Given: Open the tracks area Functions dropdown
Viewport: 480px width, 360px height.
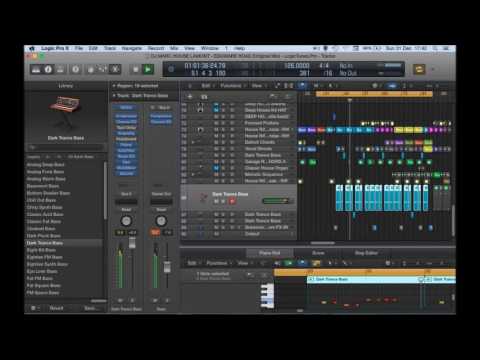Looking at the screenshot, I should [x=232, y=86].
